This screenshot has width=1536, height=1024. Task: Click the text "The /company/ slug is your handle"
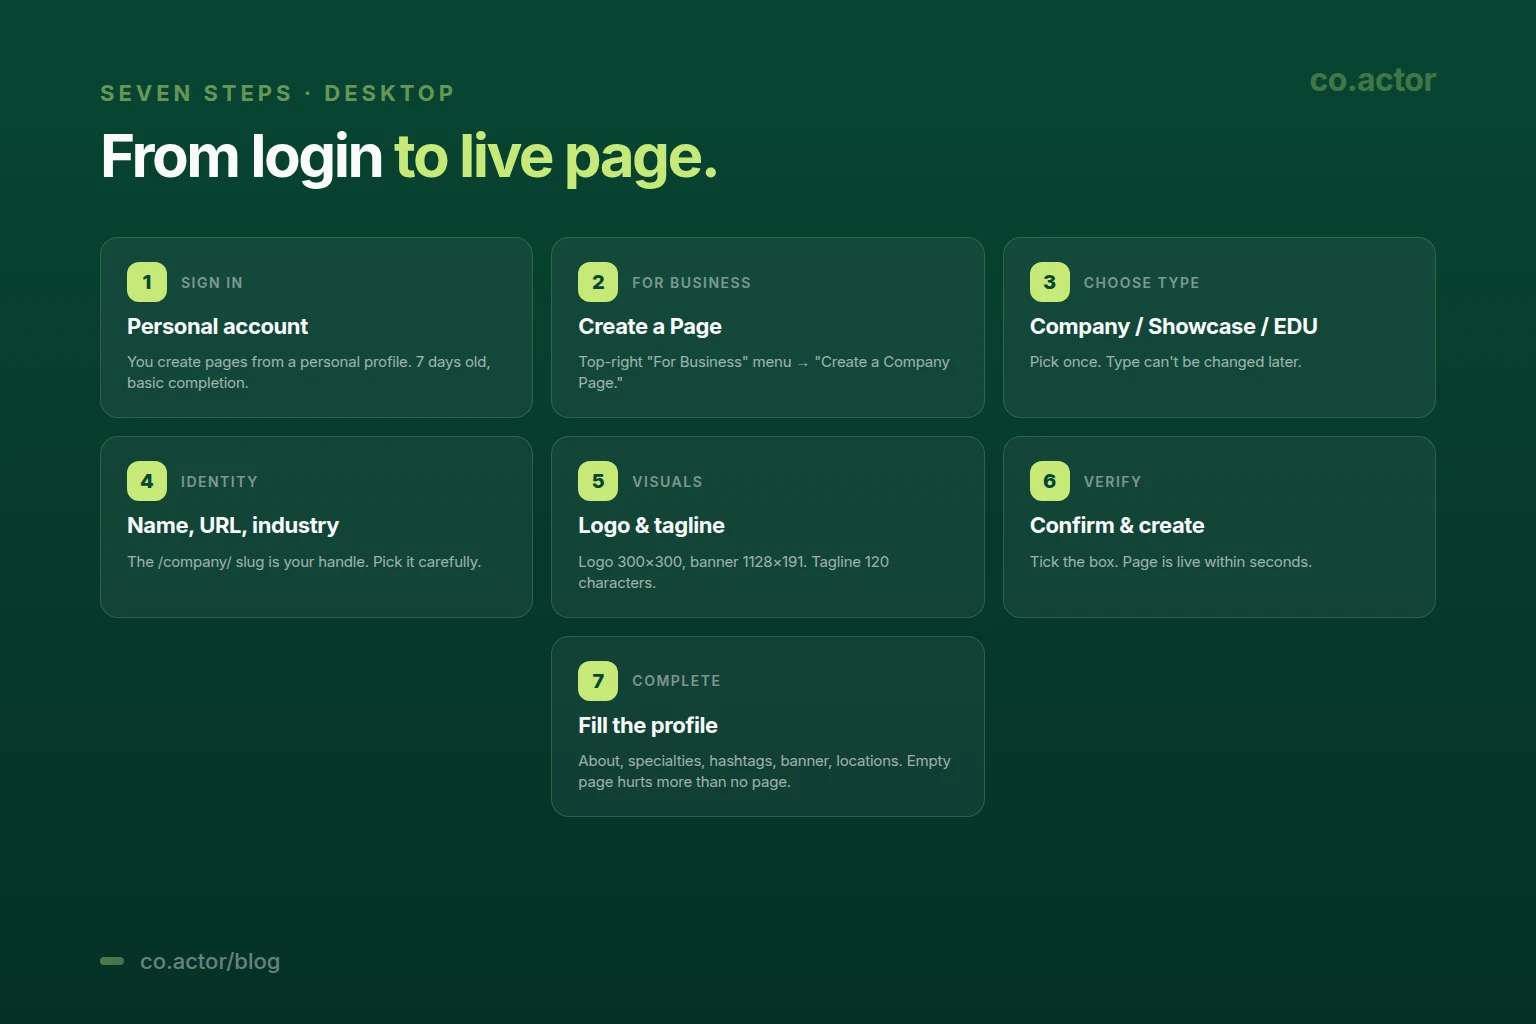pyautogui.click(x=248, y=562)
